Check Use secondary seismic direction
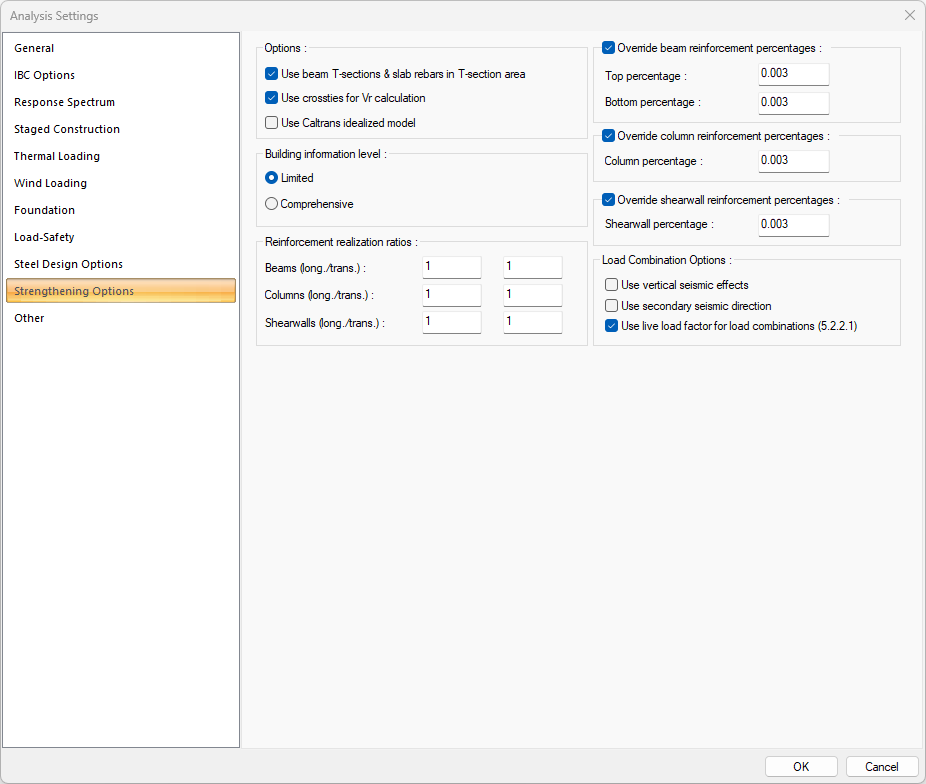 [x=612, y=306]
